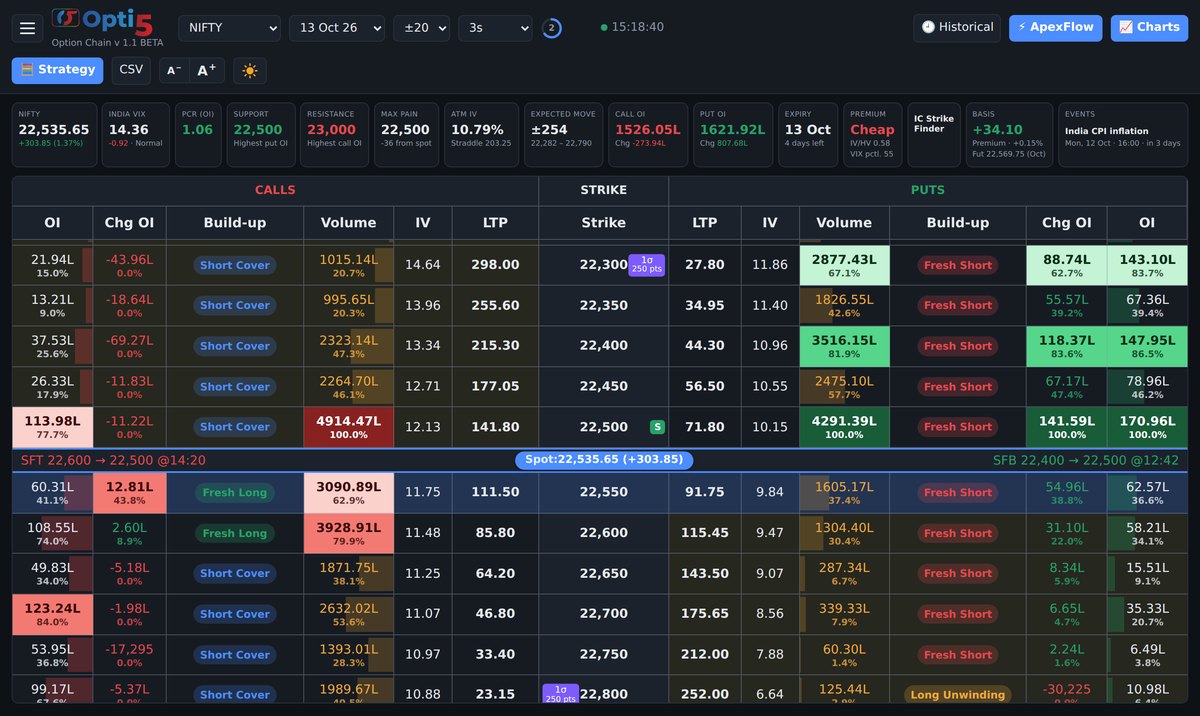Open the 13 Oct 26 expiry dropdown
The height and width of the screenshot is (716, 1200).
(336, 28)
